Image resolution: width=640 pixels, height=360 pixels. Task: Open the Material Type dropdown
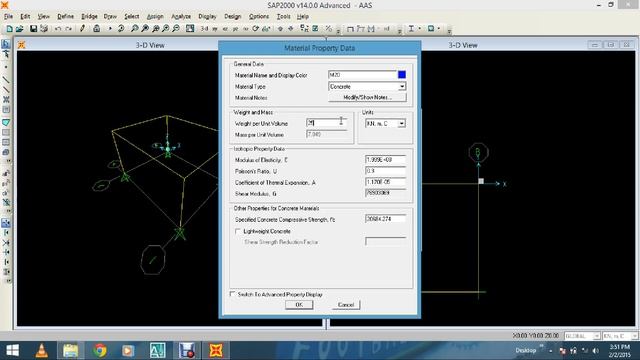[402, 87]
